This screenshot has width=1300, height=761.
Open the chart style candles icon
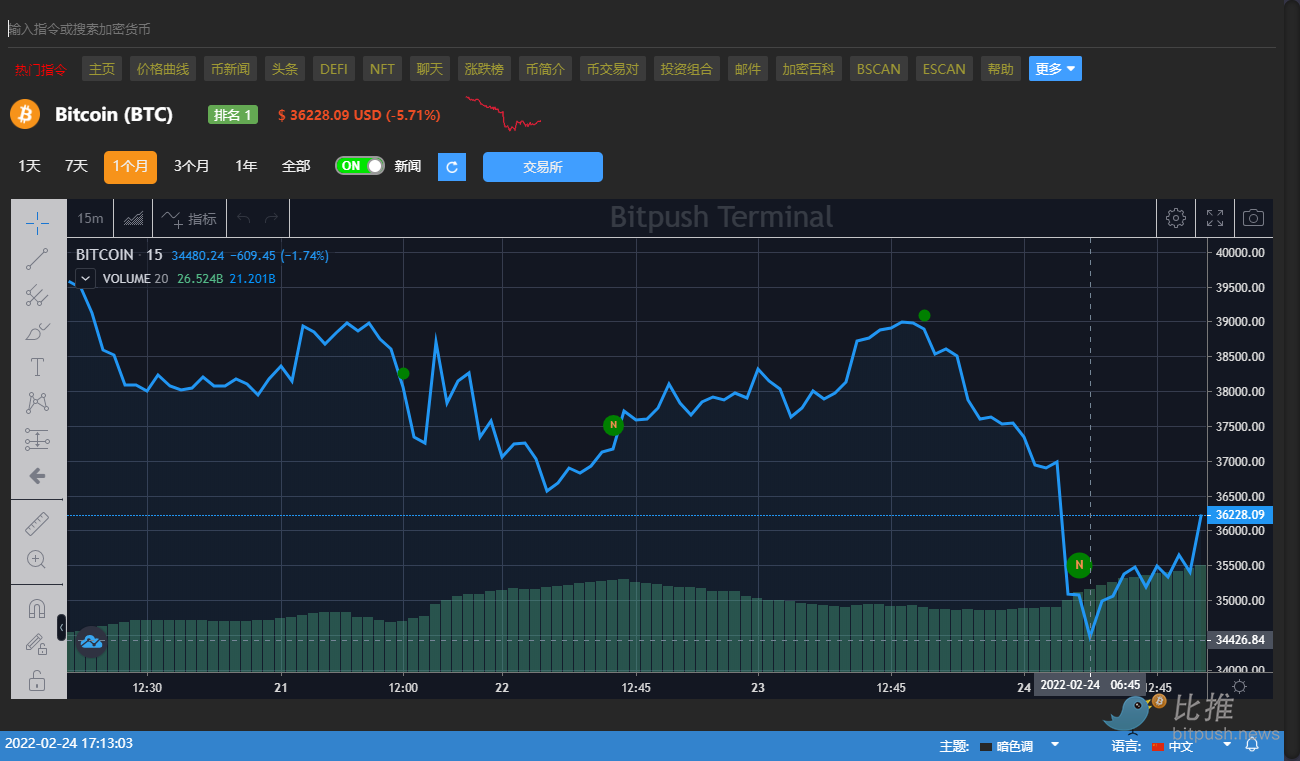tap(133, 218)
